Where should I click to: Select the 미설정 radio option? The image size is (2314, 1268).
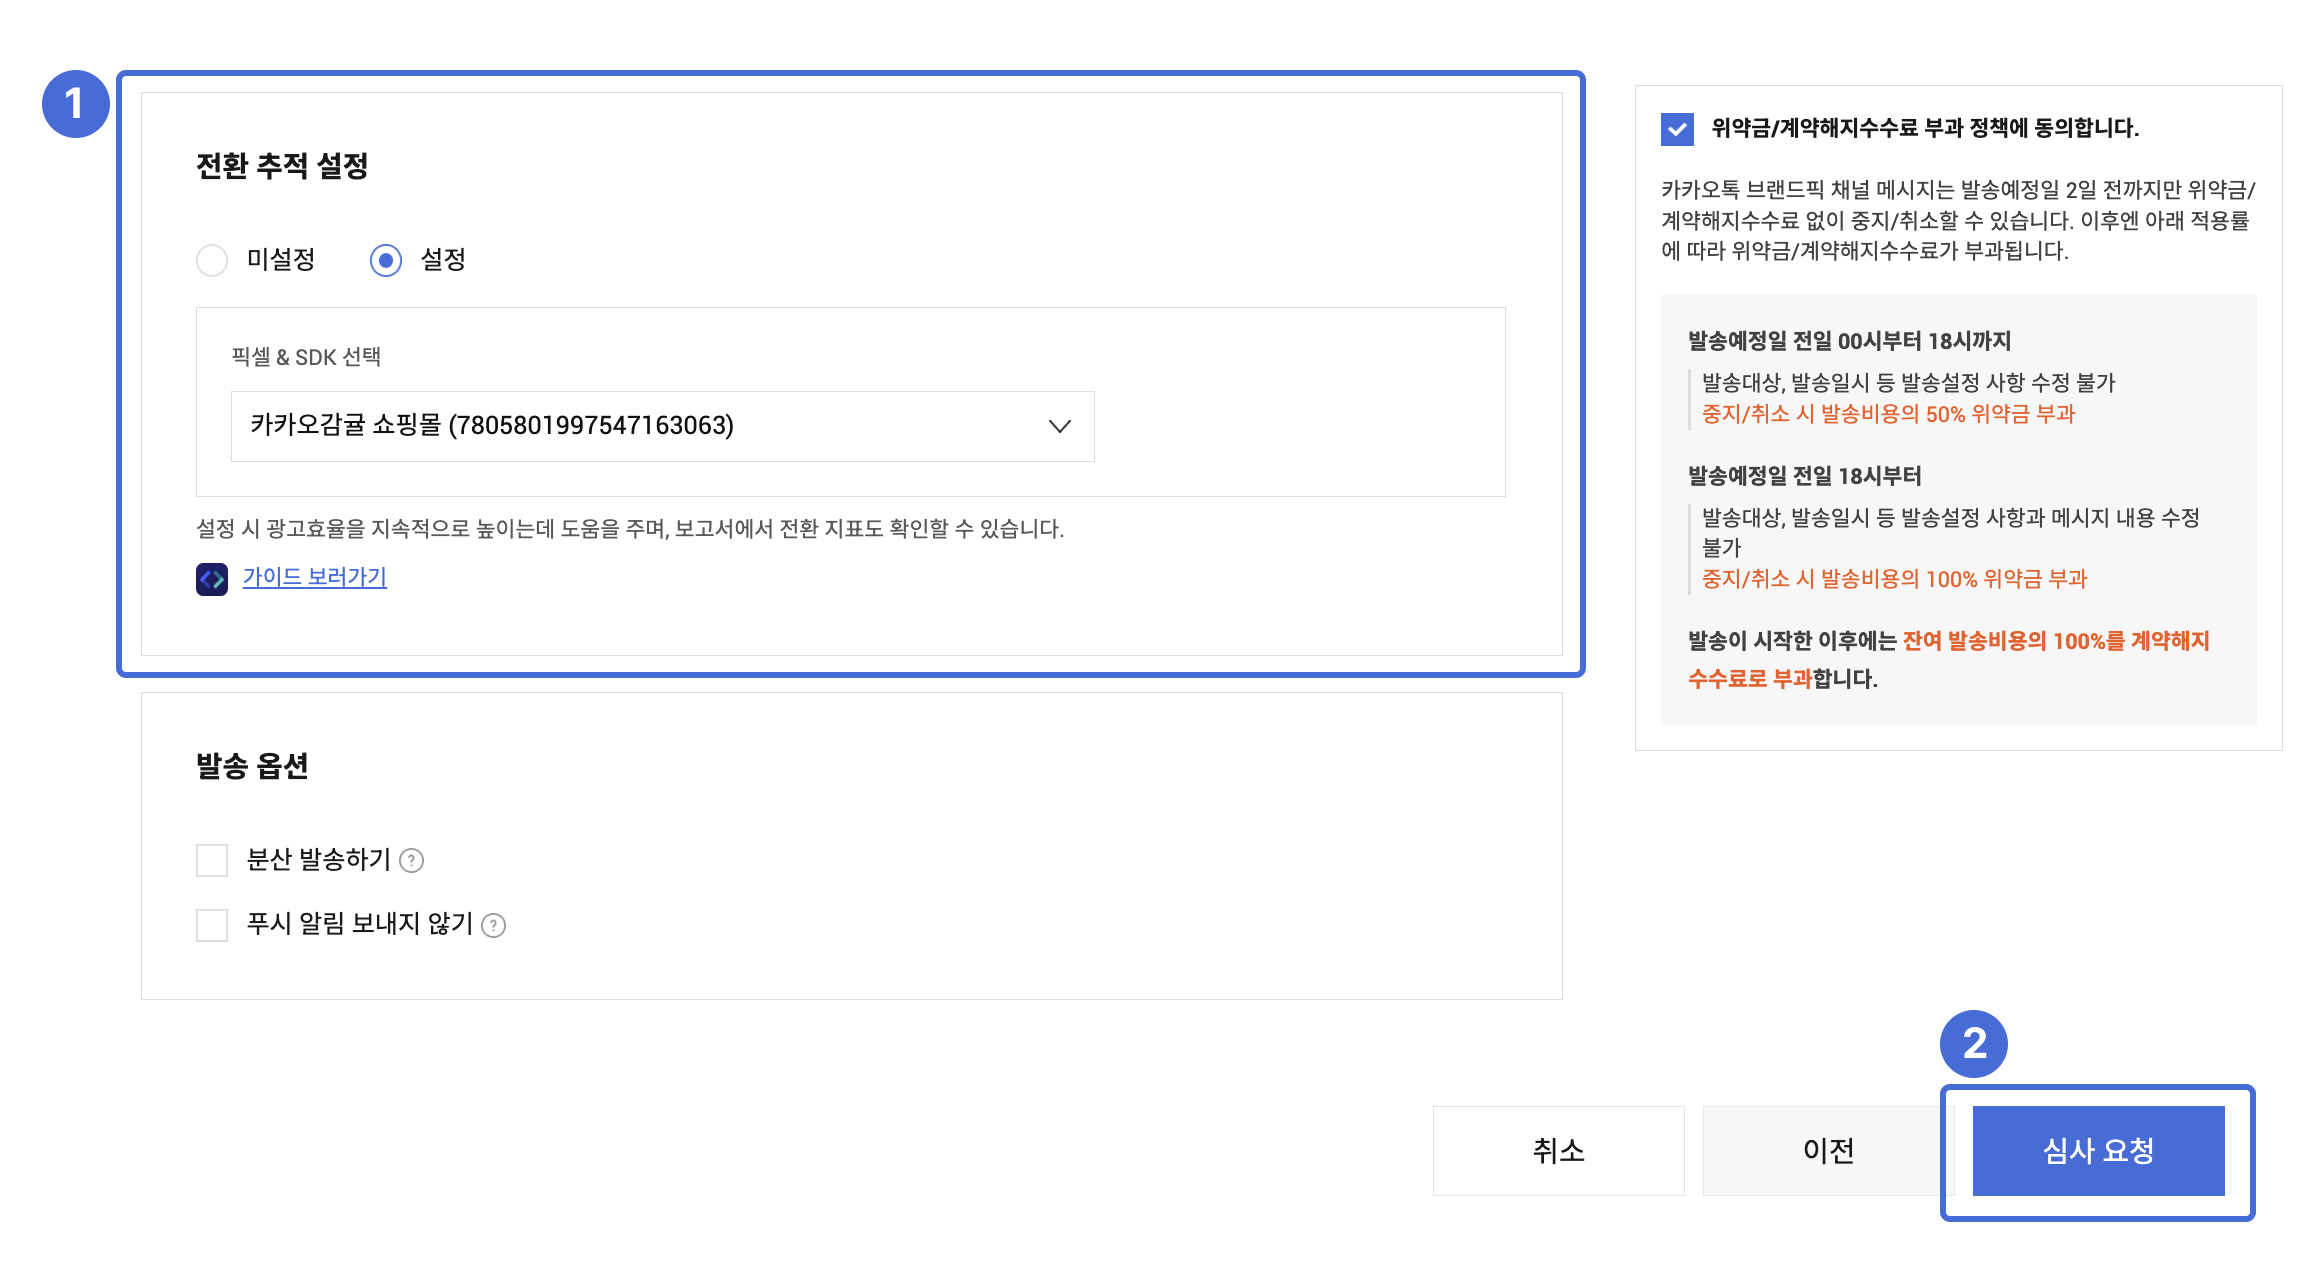[212, 261]
